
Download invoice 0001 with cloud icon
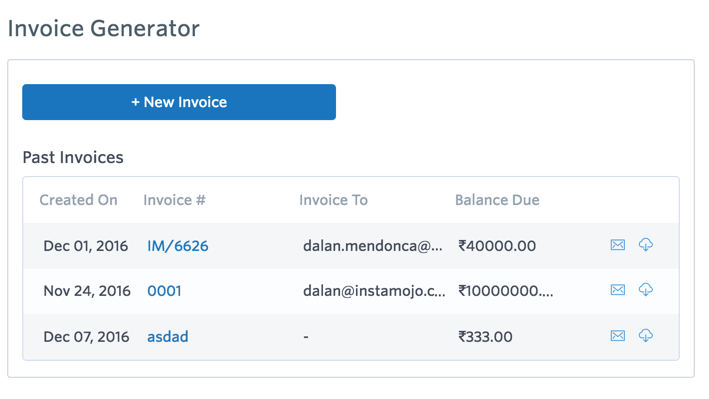coord(646,290)
